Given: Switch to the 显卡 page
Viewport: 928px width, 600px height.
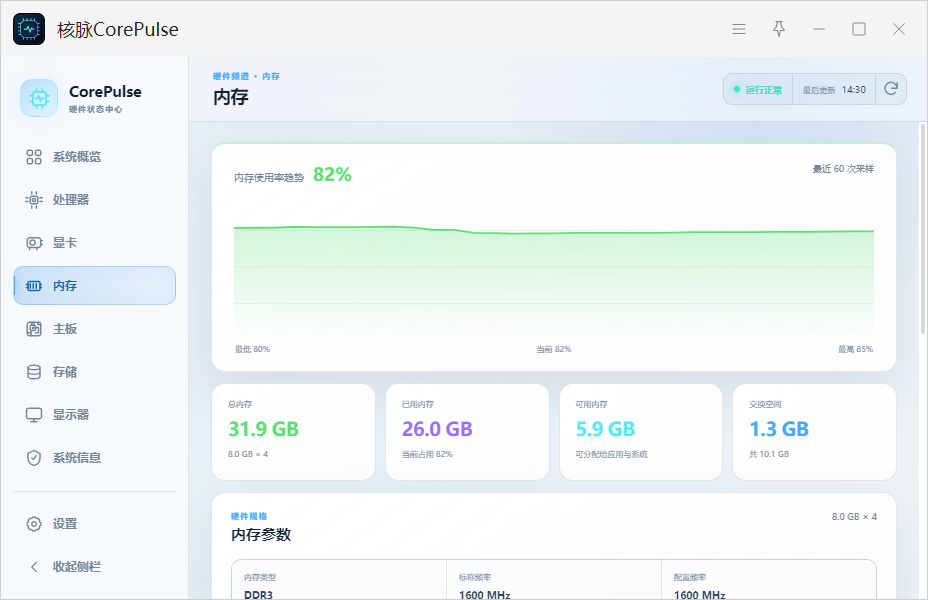Looking at the screenshot, I should 95,243.
